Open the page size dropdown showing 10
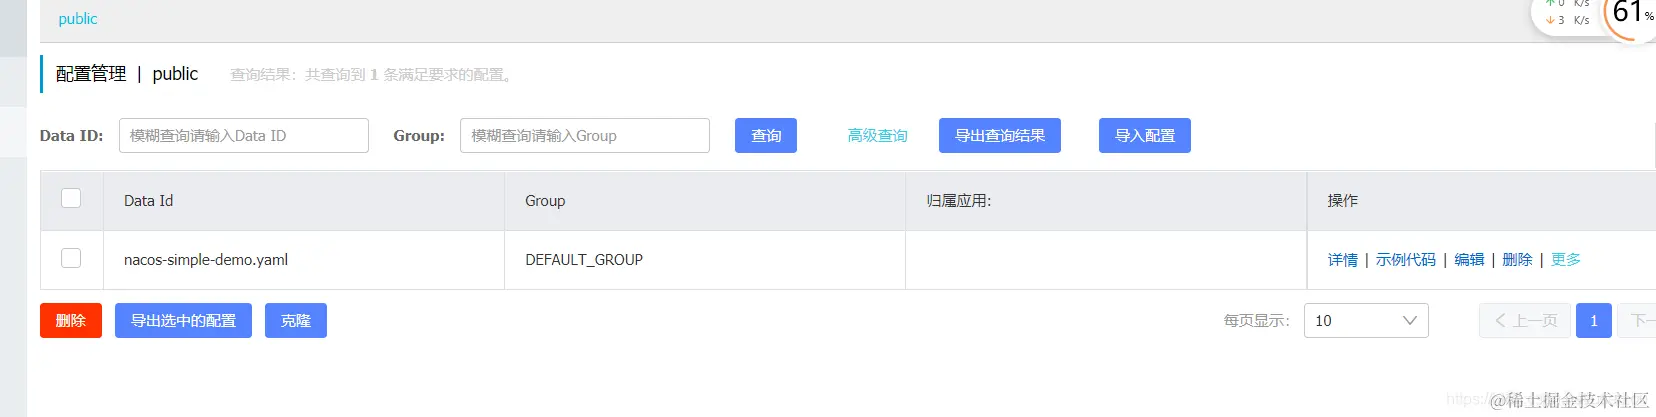The width and height of the screenshot is (1656, 417). point(1366,321)
